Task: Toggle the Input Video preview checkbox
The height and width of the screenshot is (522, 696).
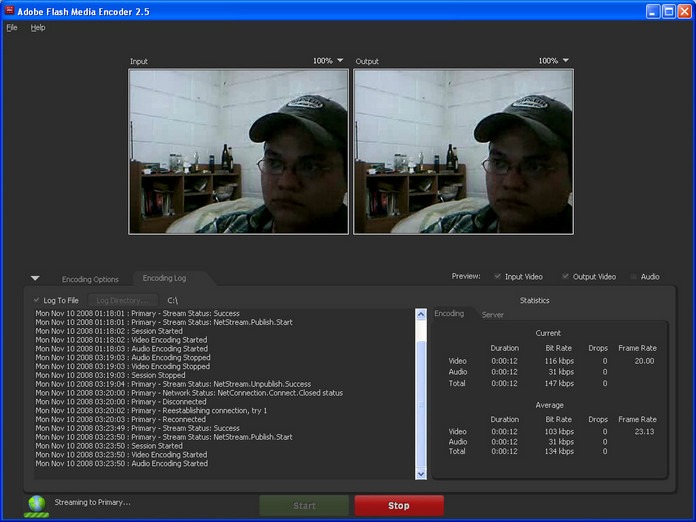Action: 498,277
